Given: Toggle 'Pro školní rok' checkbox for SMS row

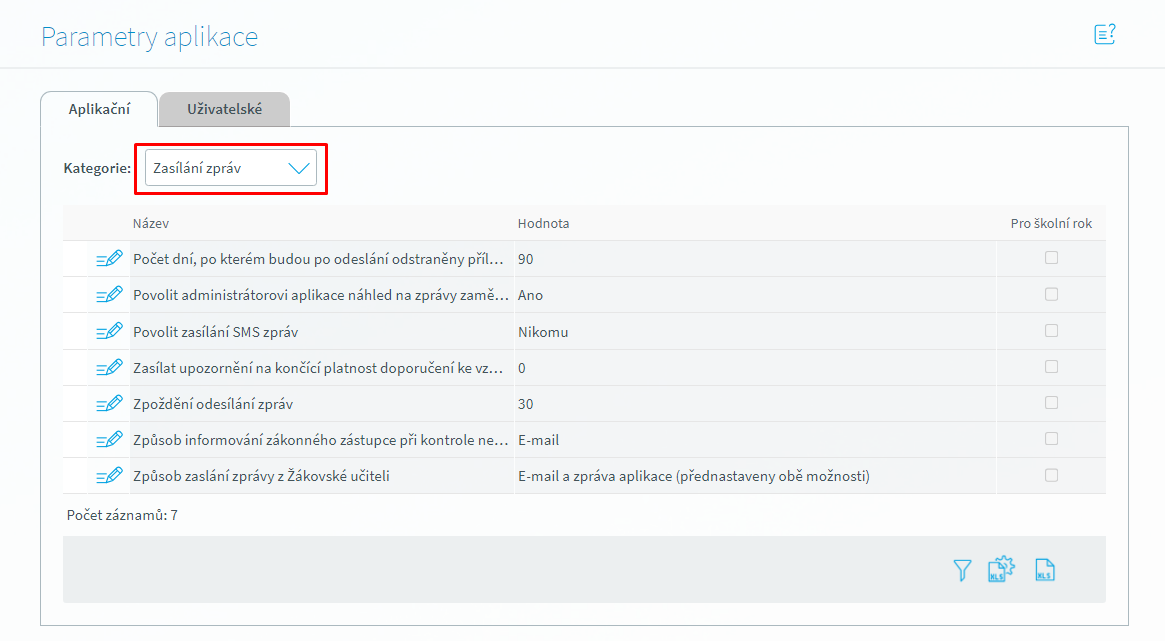Looking at the screenshot, I should click(x=1051, y=331).
